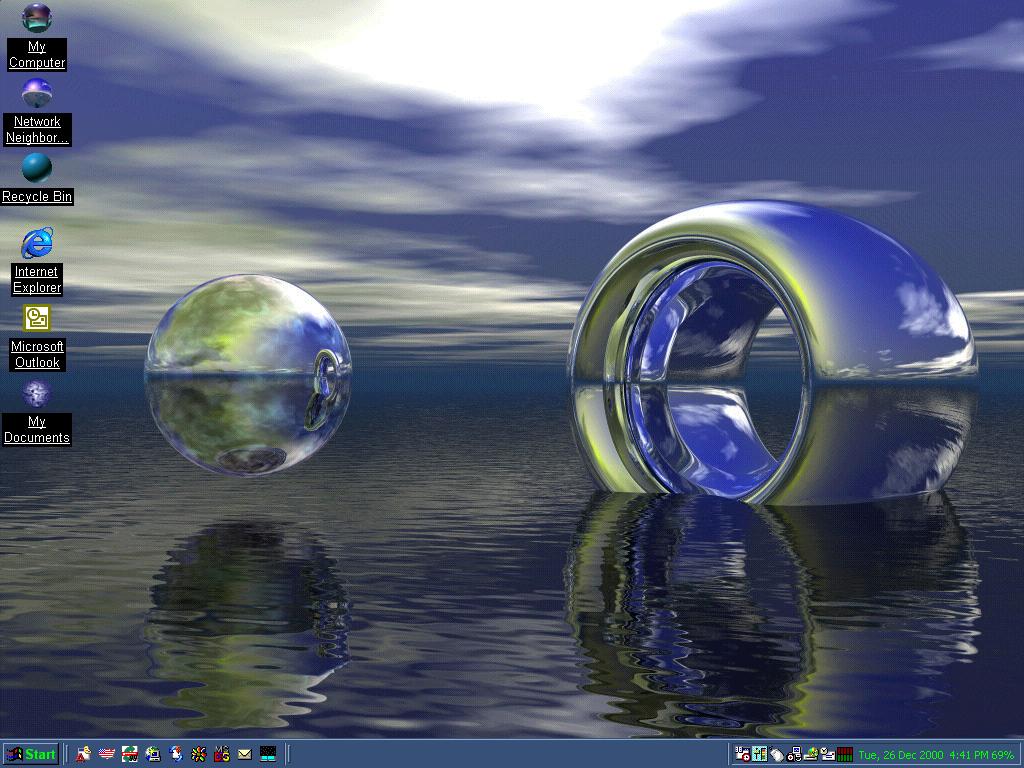Open the My Computer desktop icon

pos(37,18)
